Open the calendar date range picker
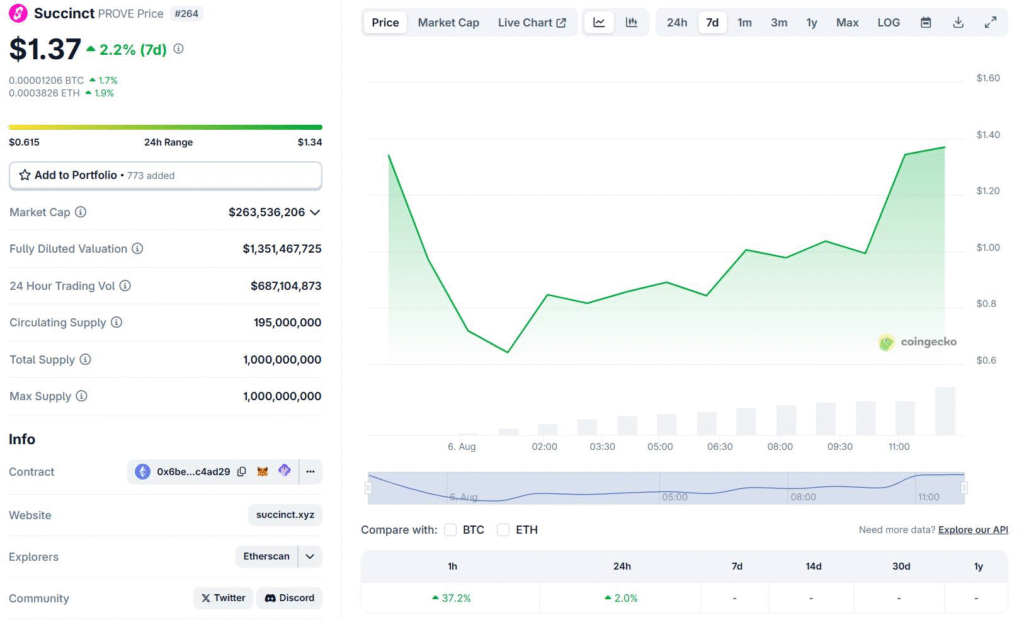1024x620 pixels. (x=925, y=23)
